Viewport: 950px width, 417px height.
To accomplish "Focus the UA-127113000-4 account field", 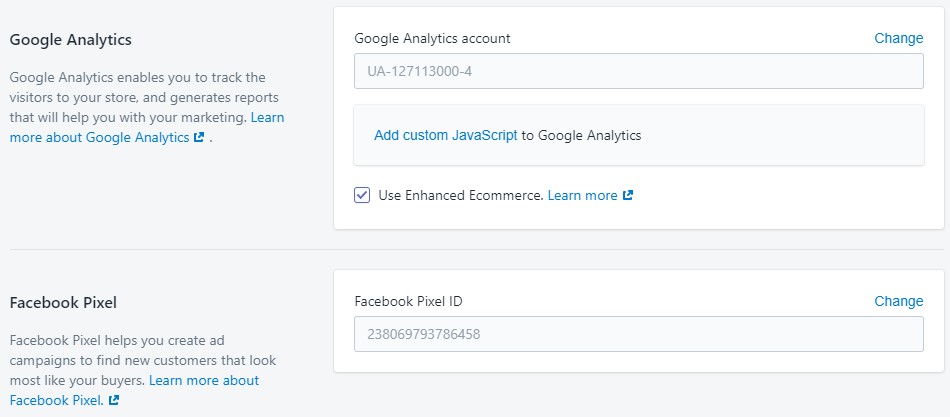I will pyautogui.click(x=639, y=71).
